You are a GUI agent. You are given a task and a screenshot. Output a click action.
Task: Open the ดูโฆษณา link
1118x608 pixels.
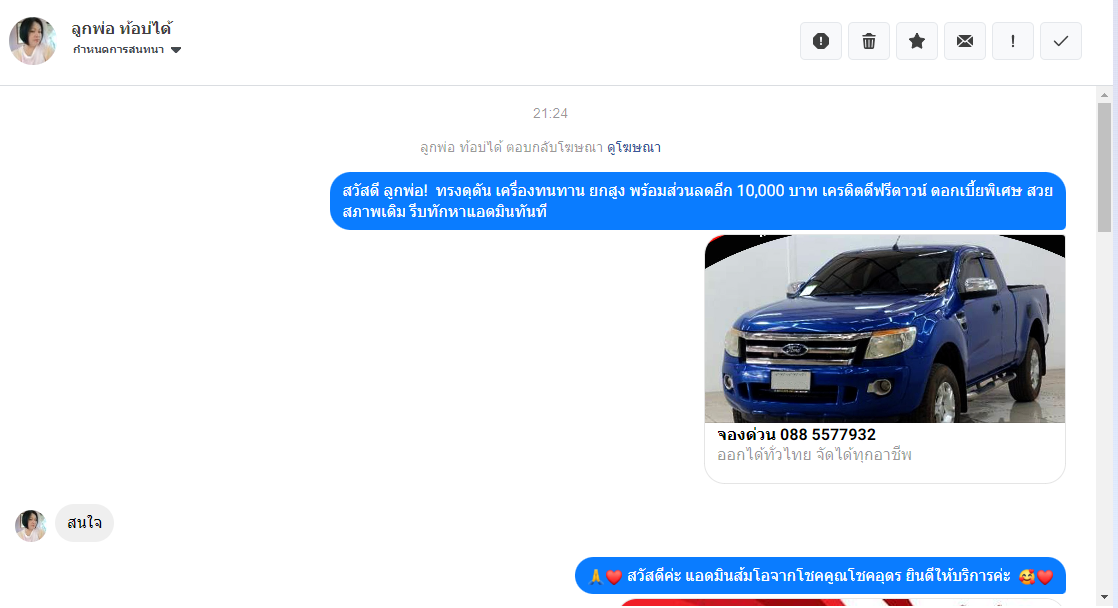pos(634,148)
